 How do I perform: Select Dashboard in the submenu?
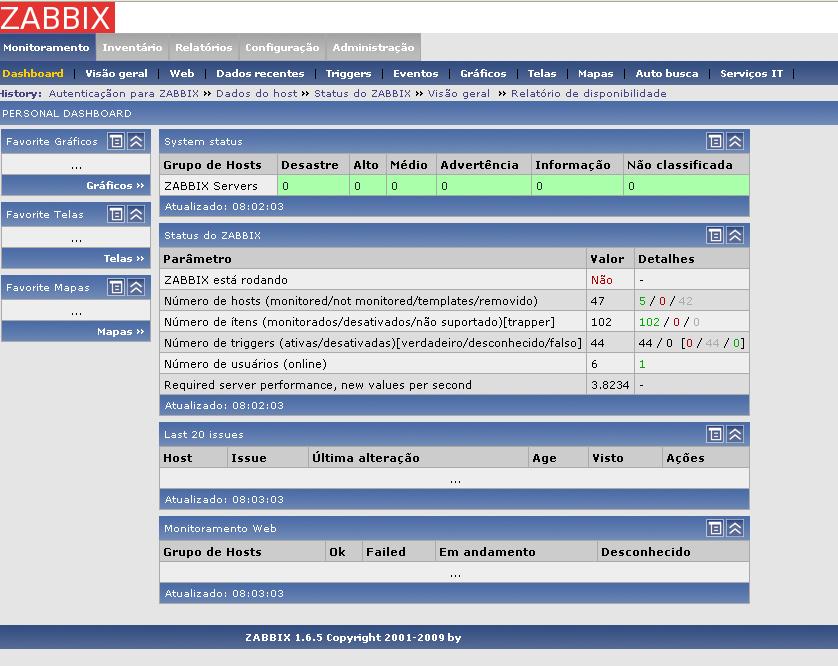(x=33, y=73)
